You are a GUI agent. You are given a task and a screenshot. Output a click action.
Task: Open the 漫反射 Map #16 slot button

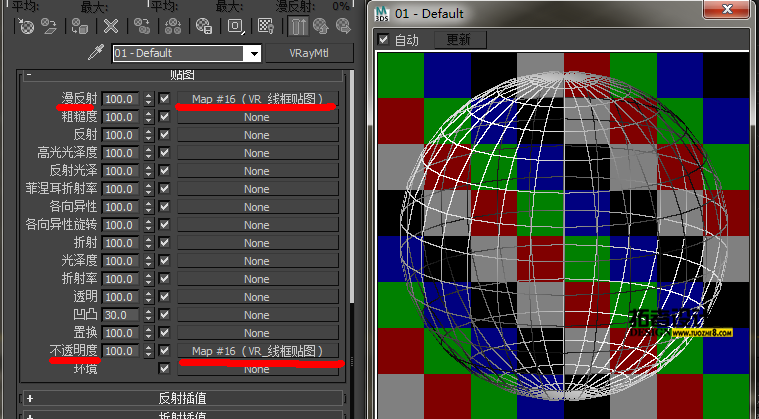click(258, 99)
